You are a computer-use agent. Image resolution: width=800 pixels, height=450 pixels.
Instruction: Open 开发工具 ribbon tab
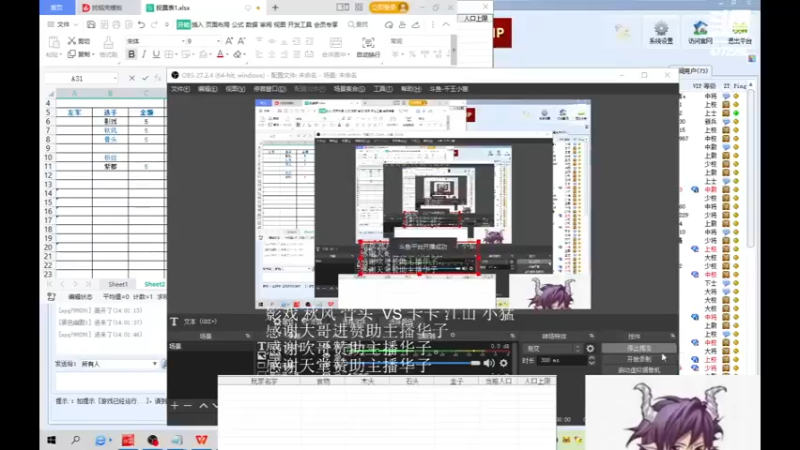pyautogui.click(x=299, y=24)
